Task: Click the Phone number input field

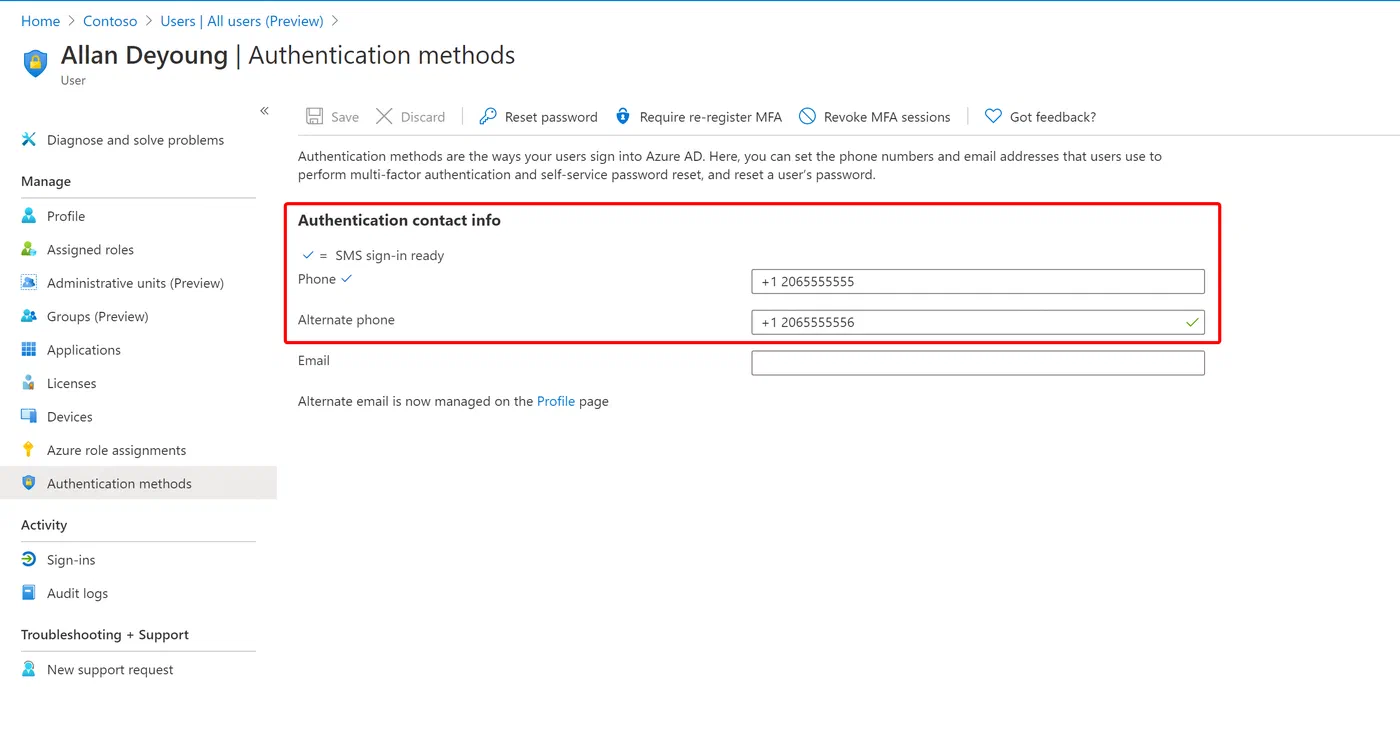Action: pos(978,282)
